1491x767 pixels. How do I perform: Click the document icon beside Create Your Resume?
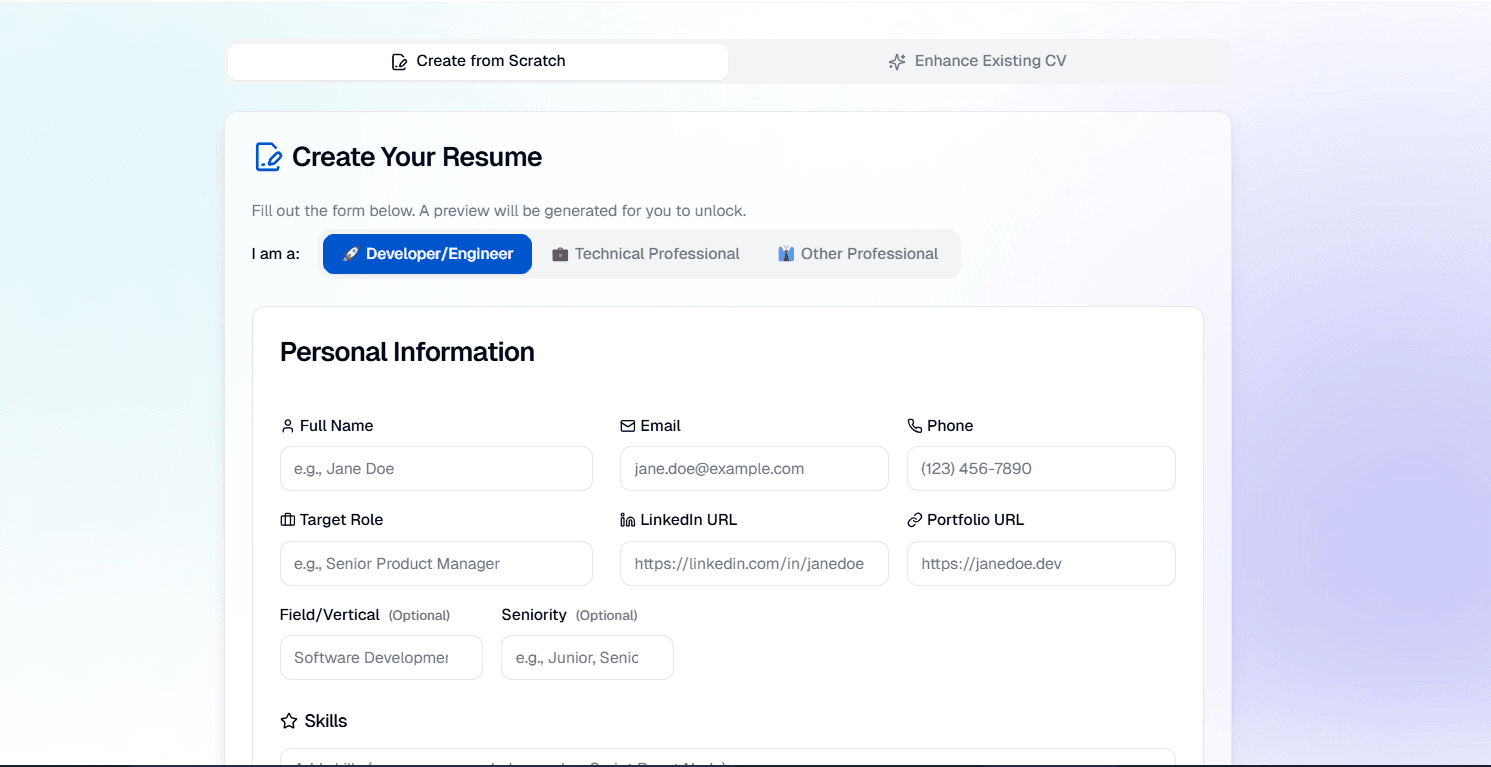pyautogui.click(x=267, y=156)
